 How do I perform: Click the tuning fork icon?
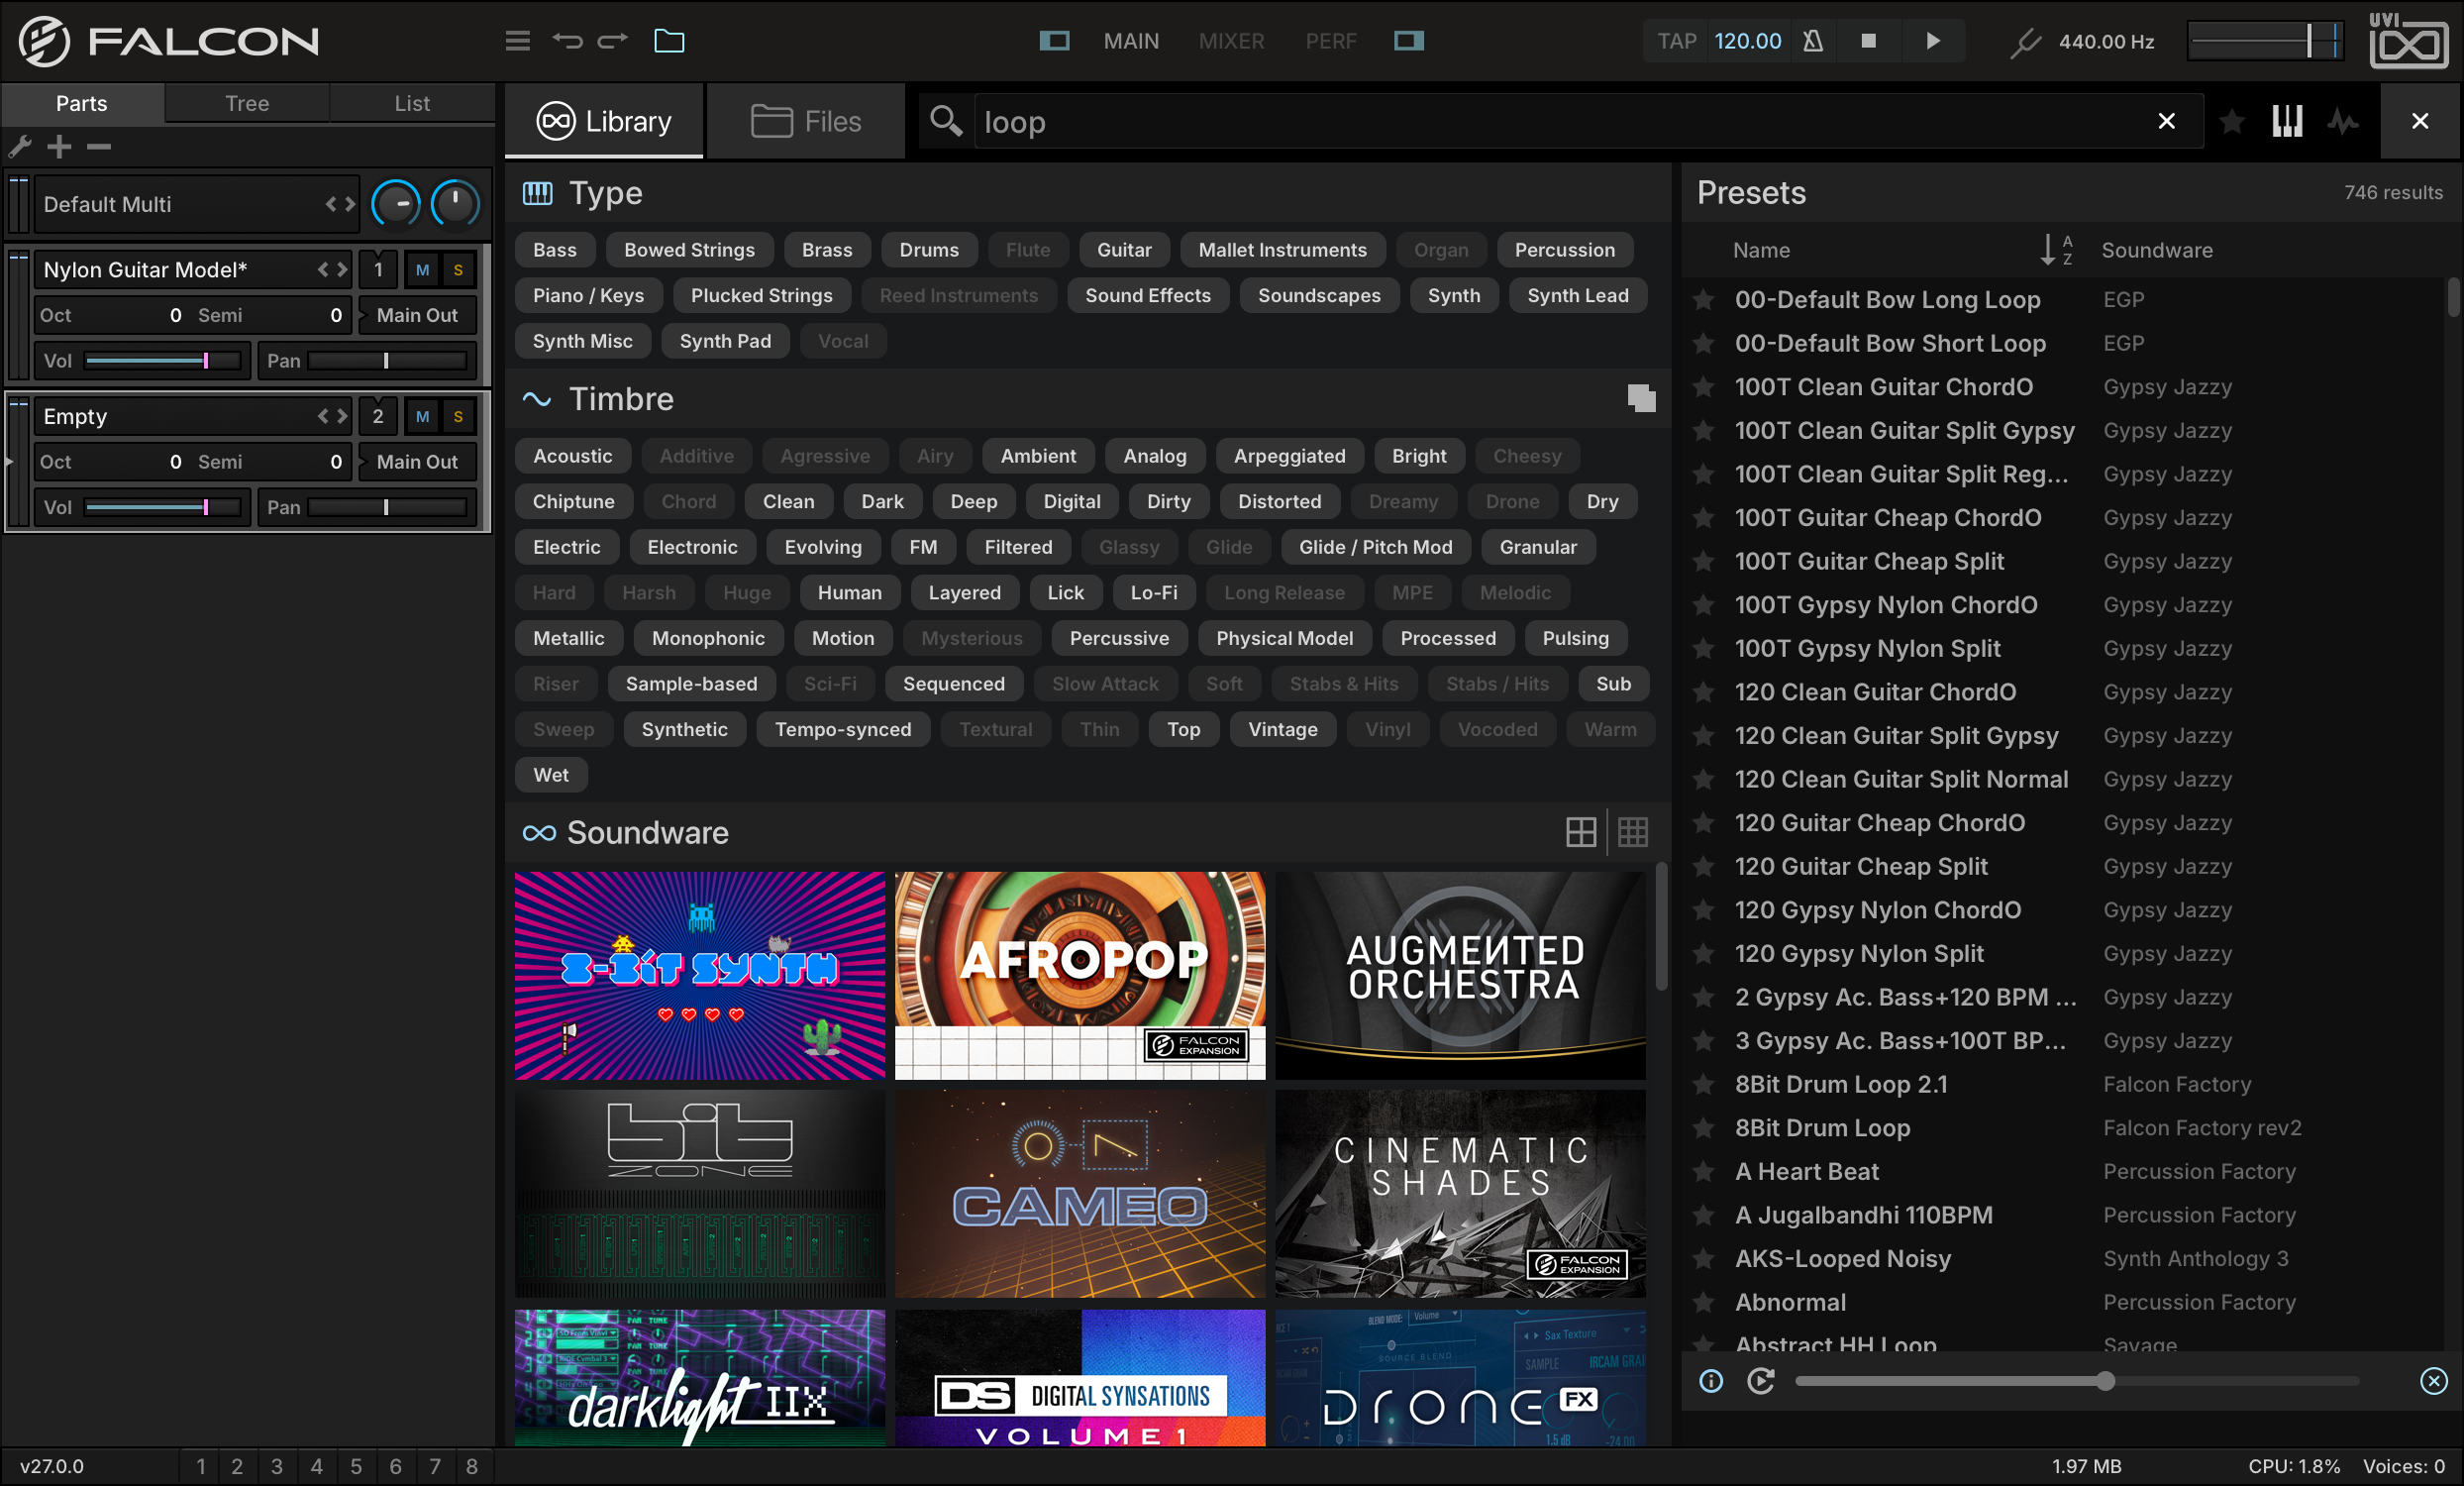[x=2025, y=42]
